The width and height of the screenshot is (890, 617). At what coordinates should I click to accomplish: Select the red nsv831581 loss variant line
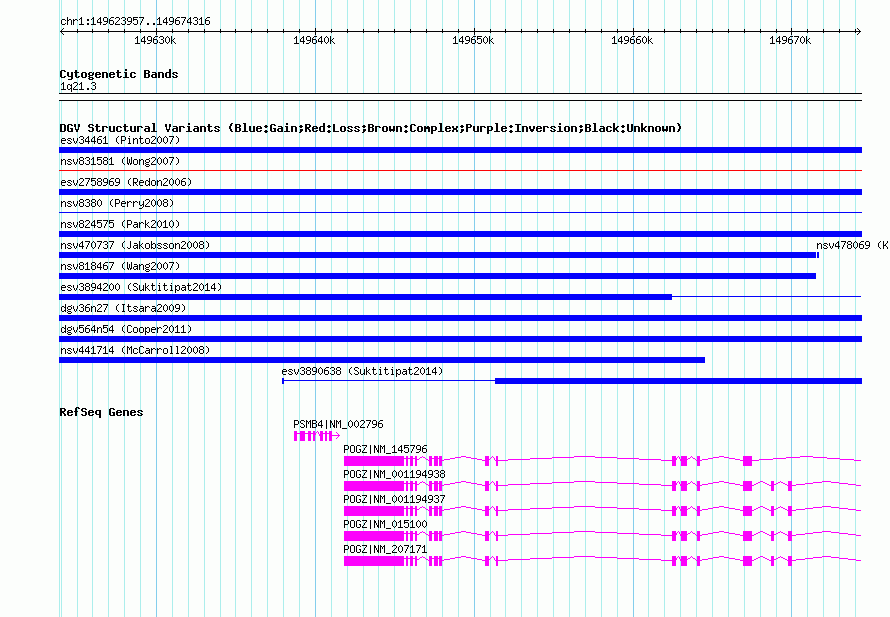(460, 170)
